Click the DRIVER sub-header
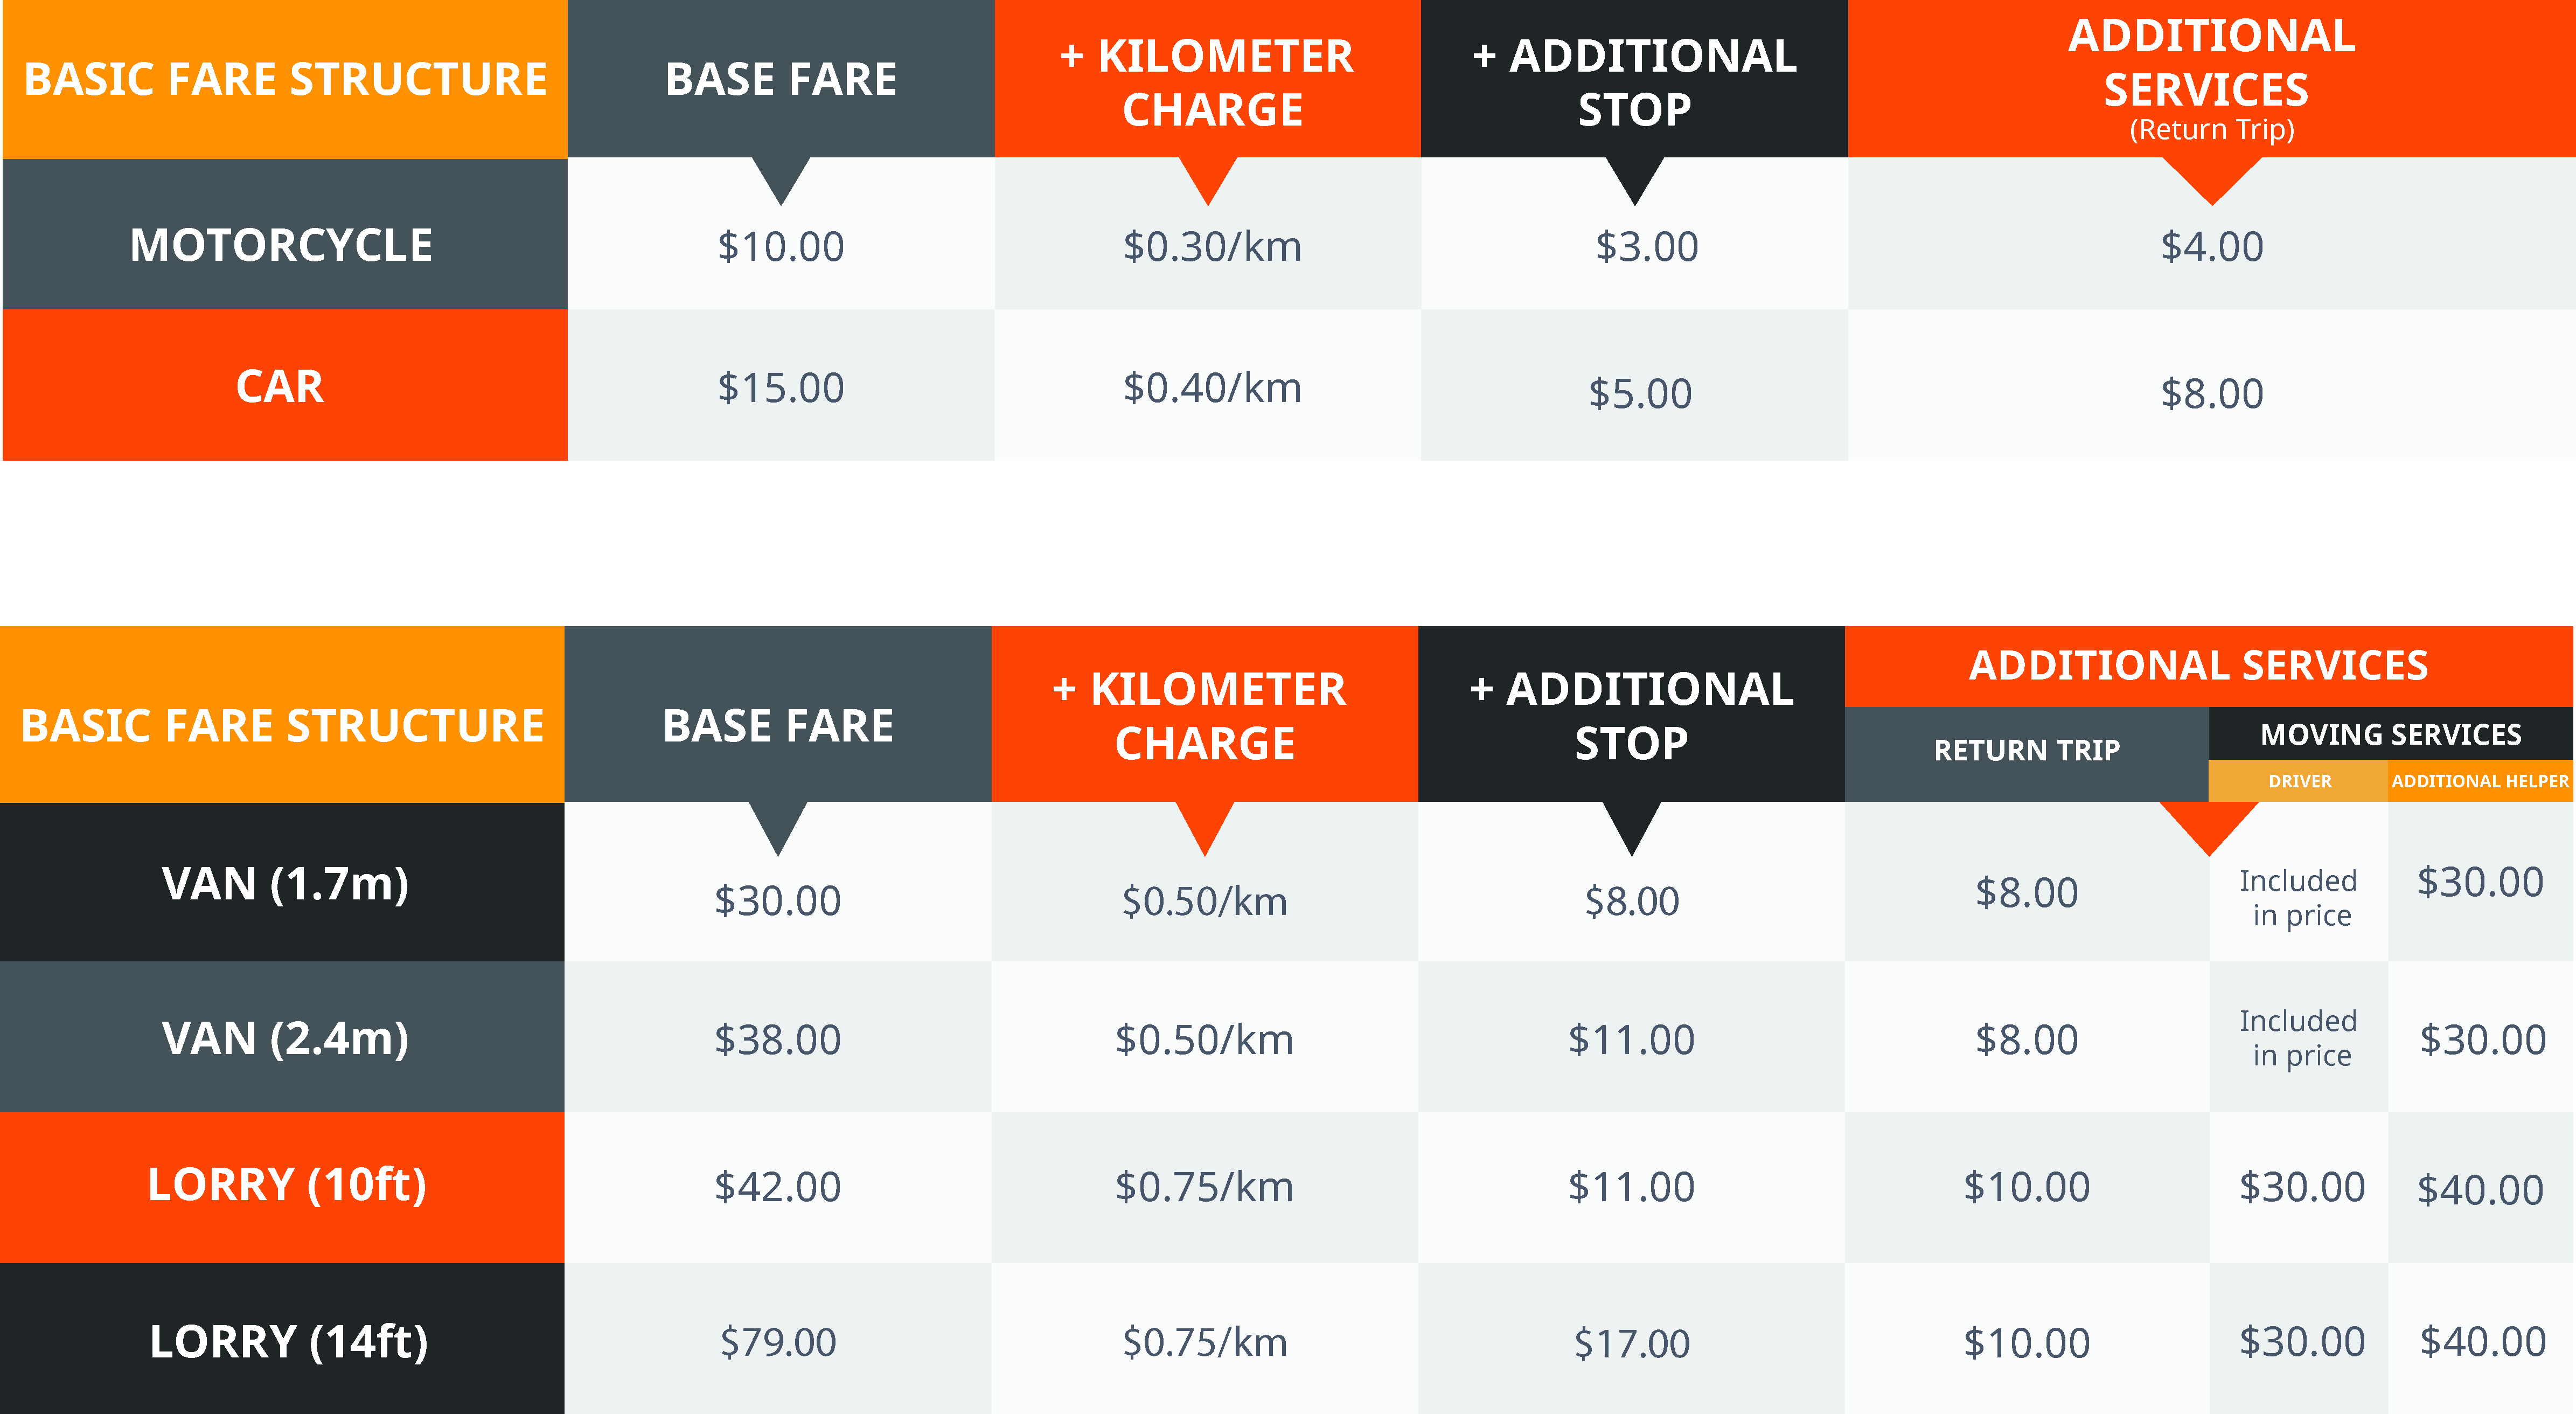This screenshot has height=1414, width=2576. pos(2300,781)
